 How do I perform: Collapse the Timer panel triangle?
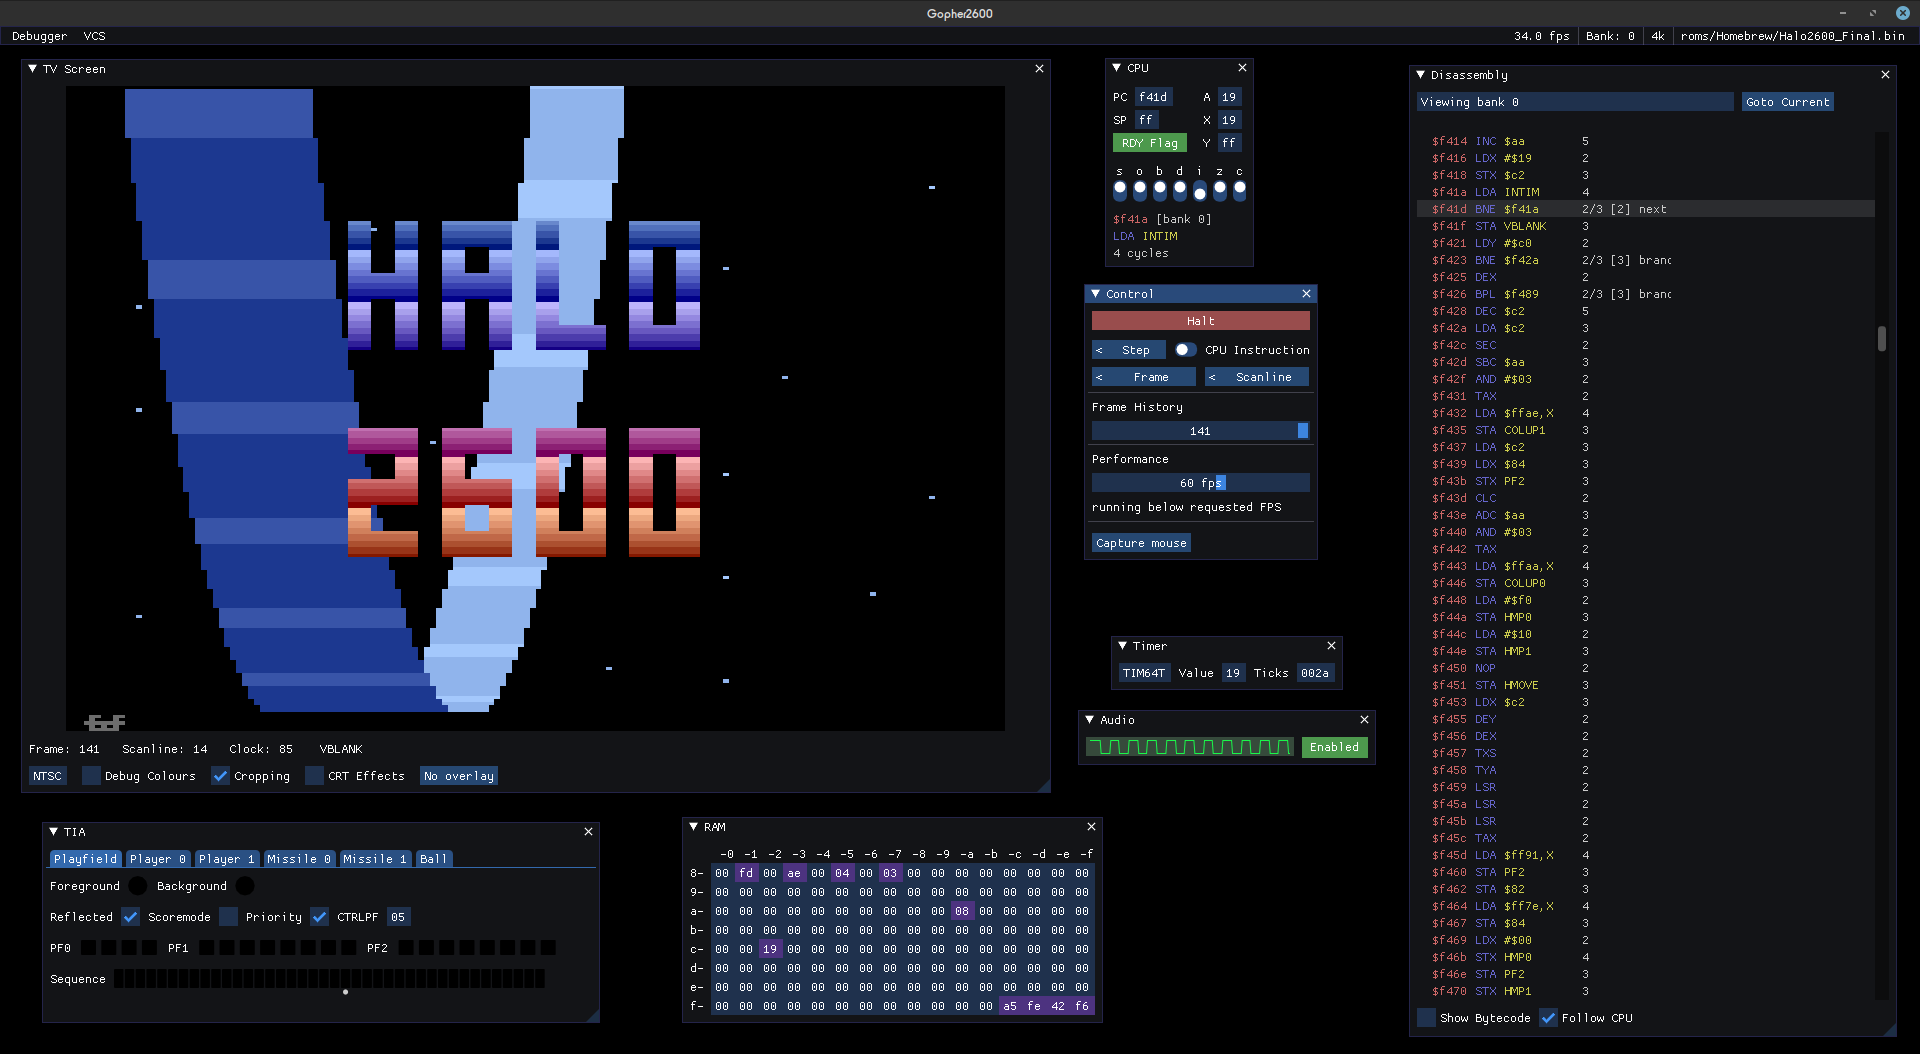[1123, 646]
